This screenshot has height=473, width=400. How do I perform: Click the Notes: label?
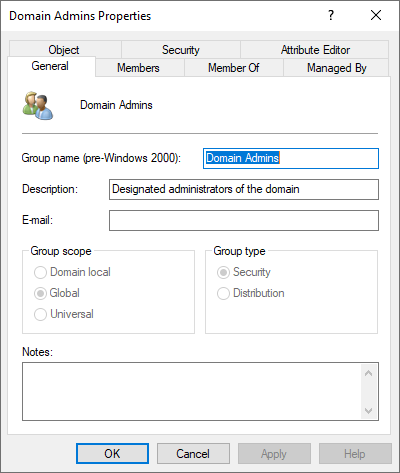pyautogui.click(x=37, y=352)
